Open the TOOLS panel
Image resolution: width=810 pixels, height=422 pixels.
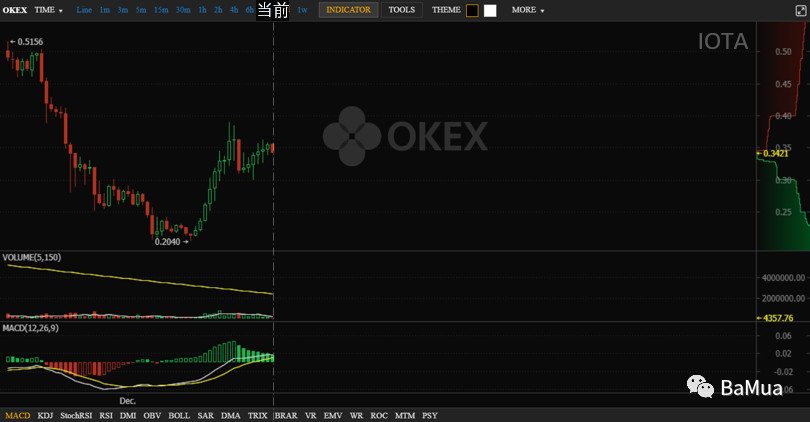[401, 10]
